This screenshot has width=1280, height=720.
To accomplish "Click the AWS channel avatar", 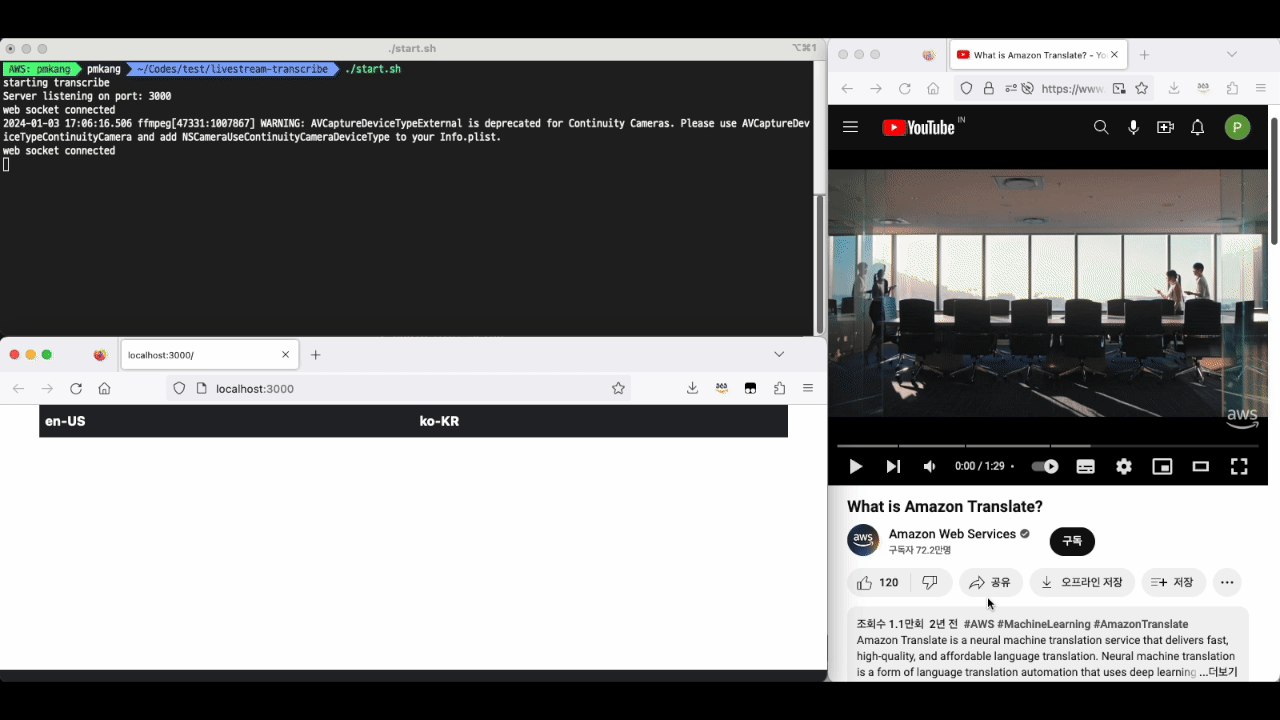I will (x=863, y=540).
